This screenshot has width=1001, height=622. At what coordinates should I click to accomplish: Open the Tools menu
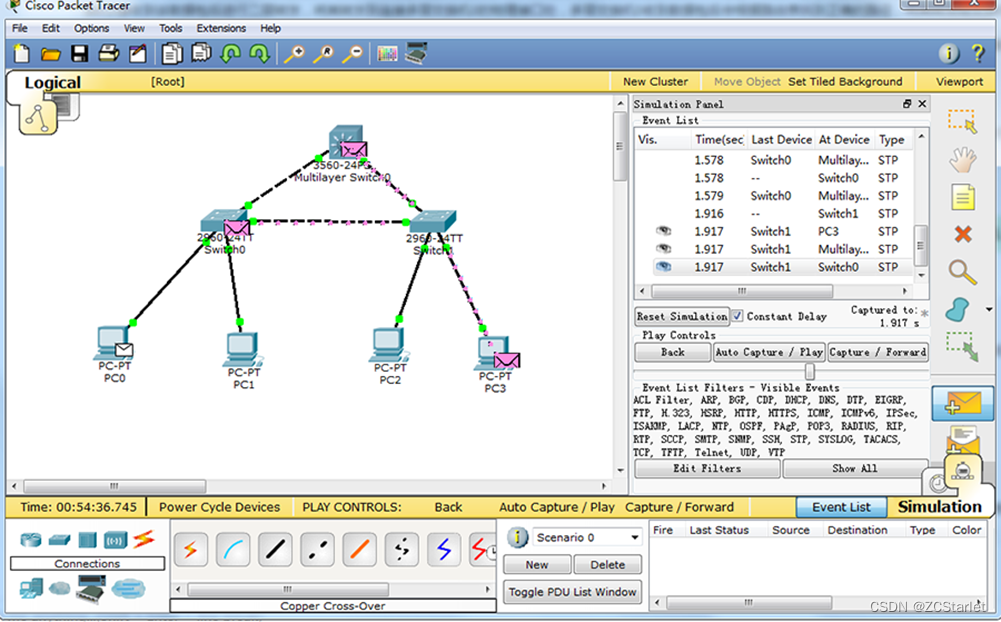coord(170,28)
